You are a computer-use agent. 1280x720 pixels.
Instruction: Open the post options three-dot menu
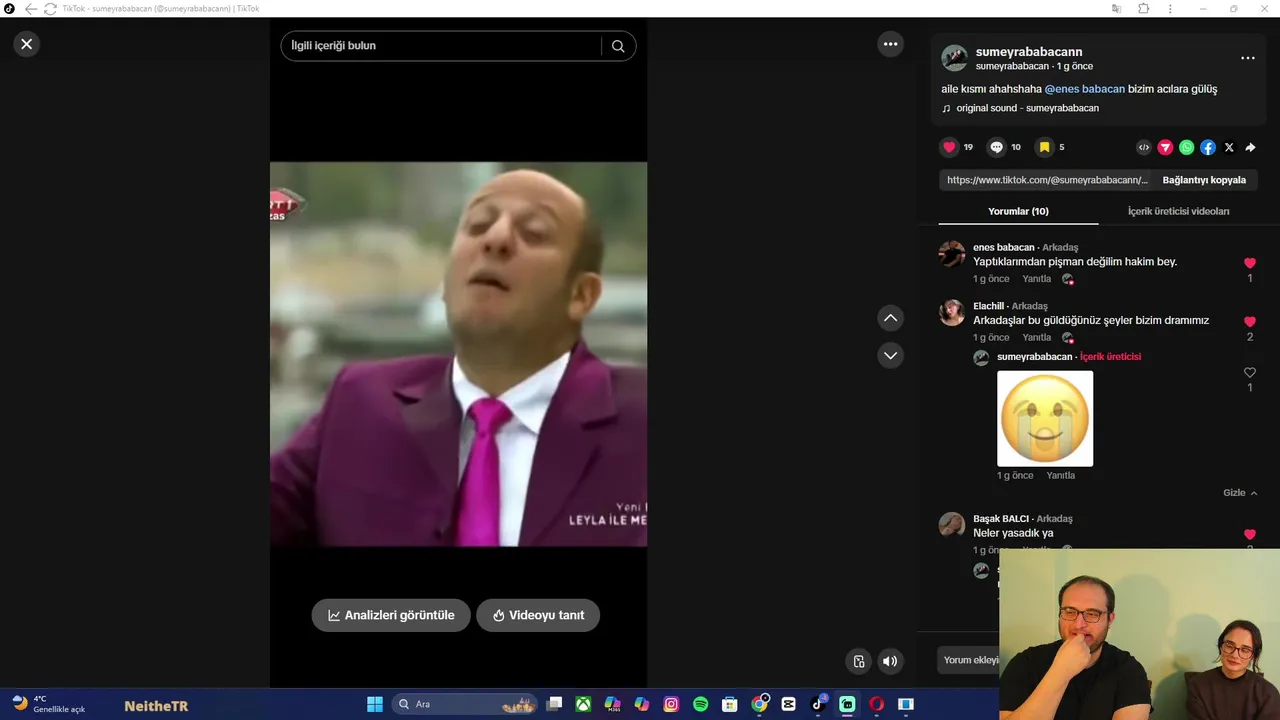pyautogui.click(x=1248, y=58)
